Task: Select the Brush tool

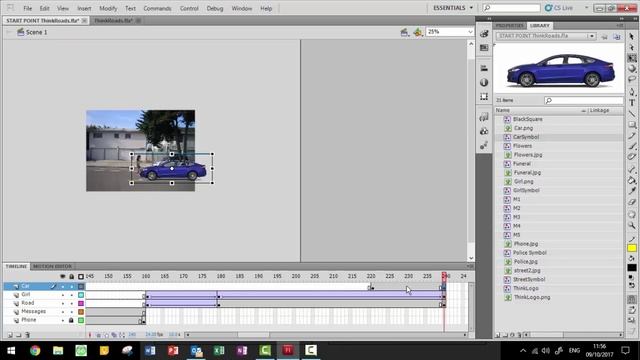Action: [x=632, y=146]
